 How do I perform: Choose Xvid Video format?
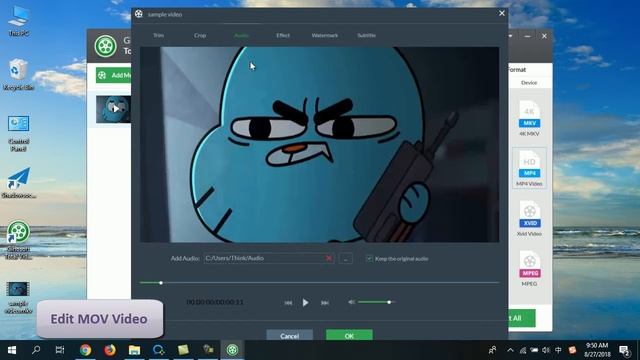pos(529,218)
